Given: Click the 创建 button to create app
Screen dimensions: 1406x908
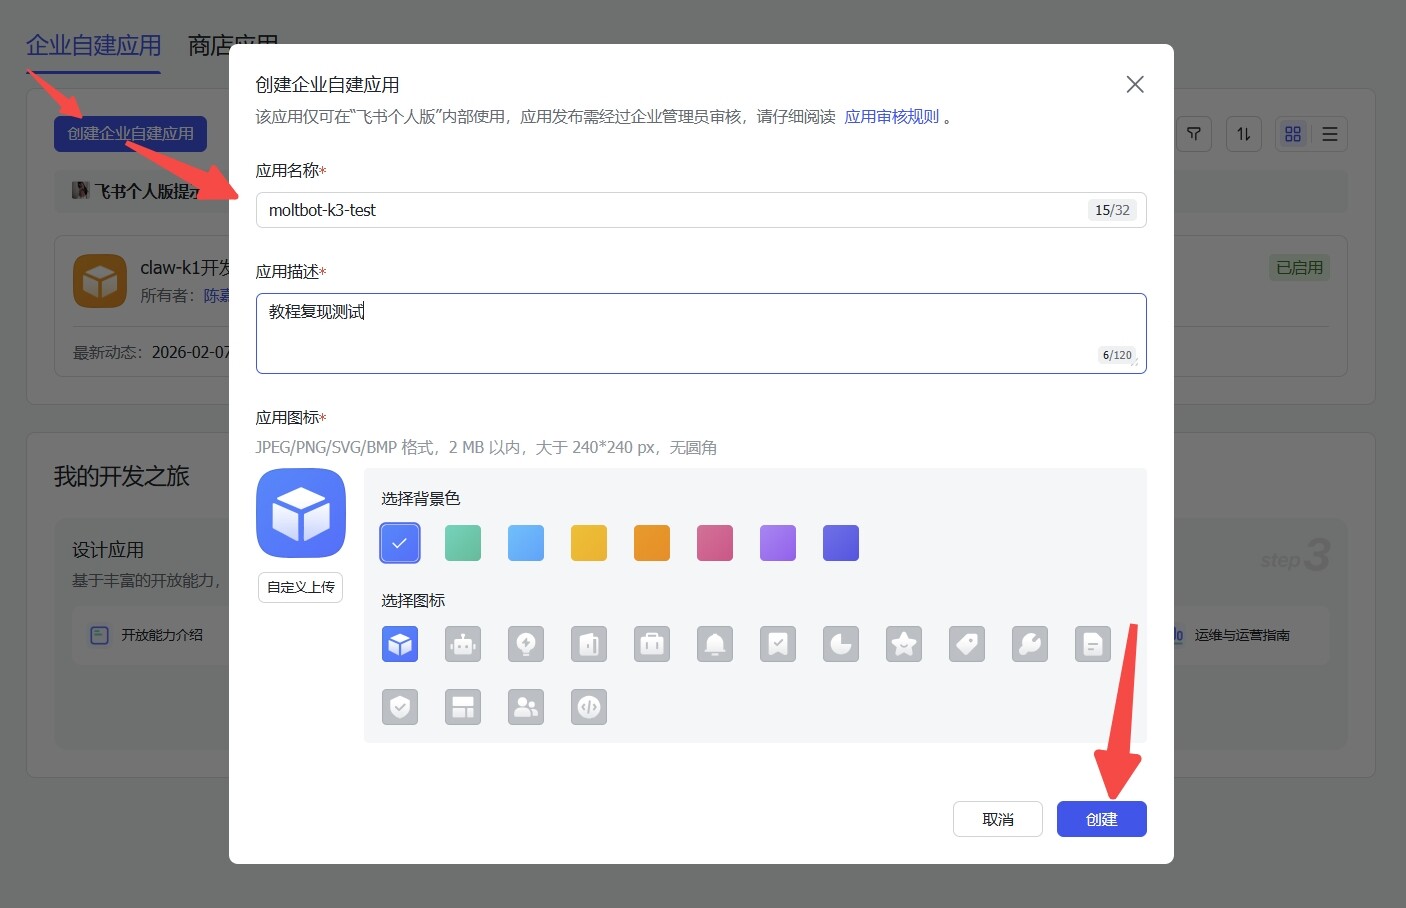Looking at the screenshot, I should [x=1101, y=819].
